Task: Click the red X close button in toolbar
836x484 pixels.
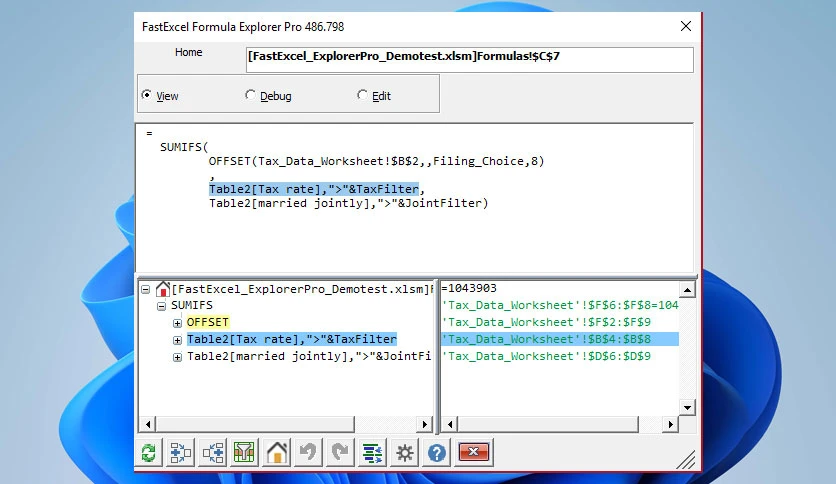Action: pos(473,452)
